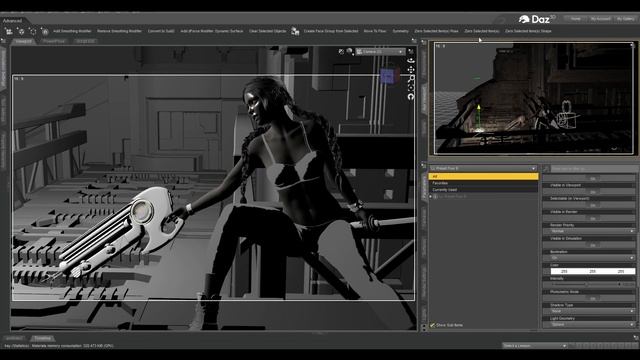This screenshot has width=640, height=360.
Task: Open the Timeline tab at bottom
Action: [42, 338]
